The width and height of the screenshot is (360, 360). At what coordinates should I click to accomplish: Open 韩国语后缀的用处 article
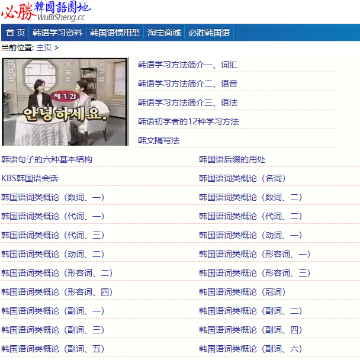coord(232,160)
